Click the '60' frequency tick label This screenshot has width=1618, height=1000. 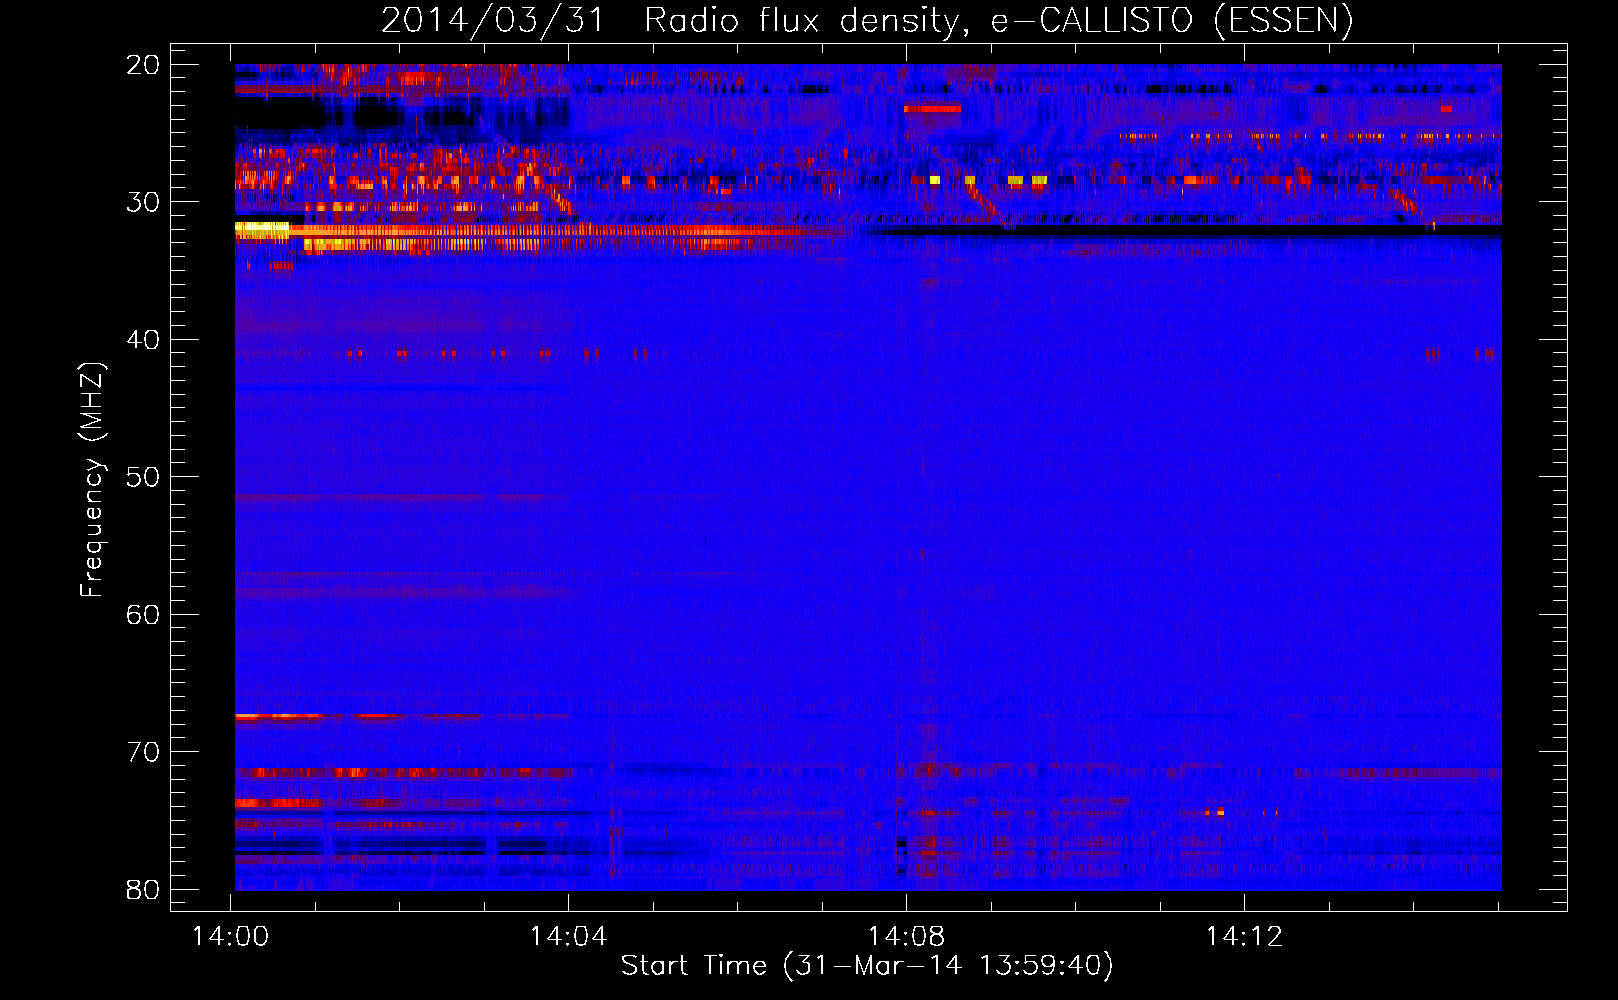143,614
